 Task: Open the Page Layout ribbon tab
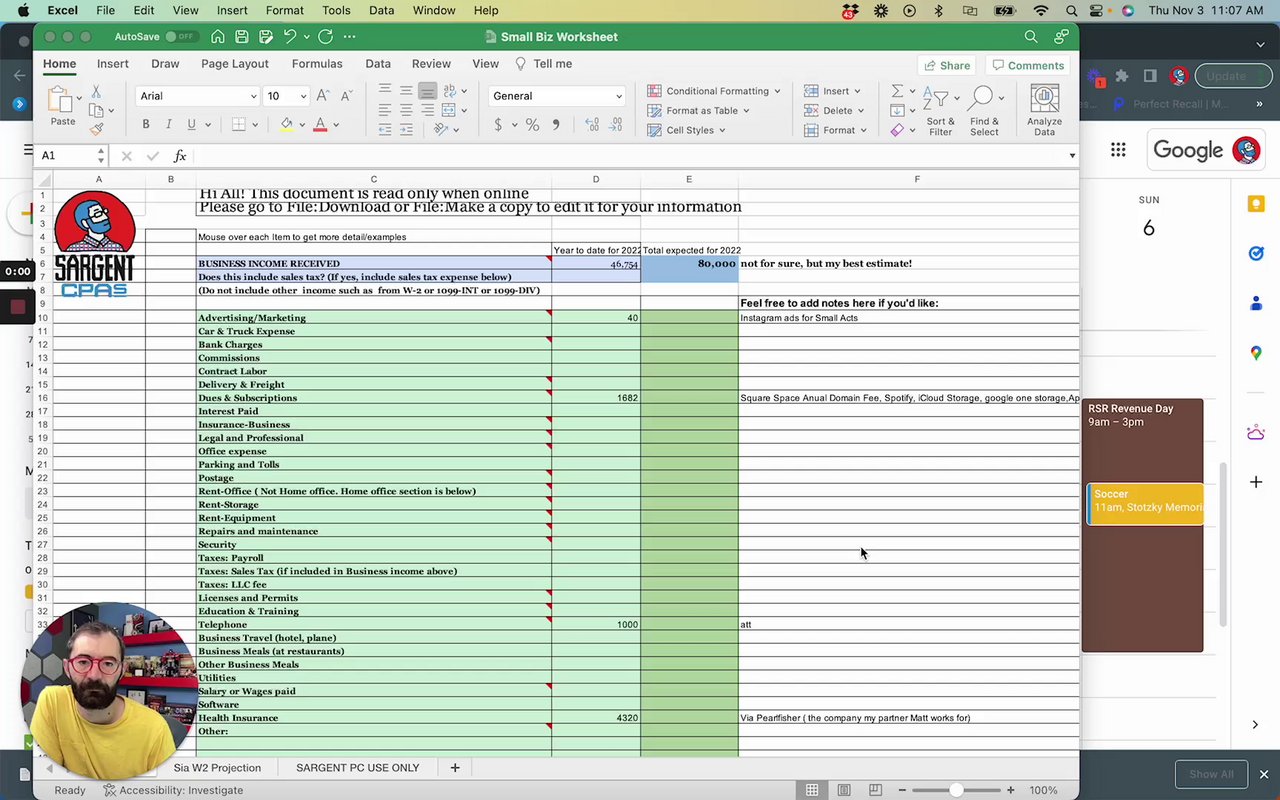coord(235,64)
